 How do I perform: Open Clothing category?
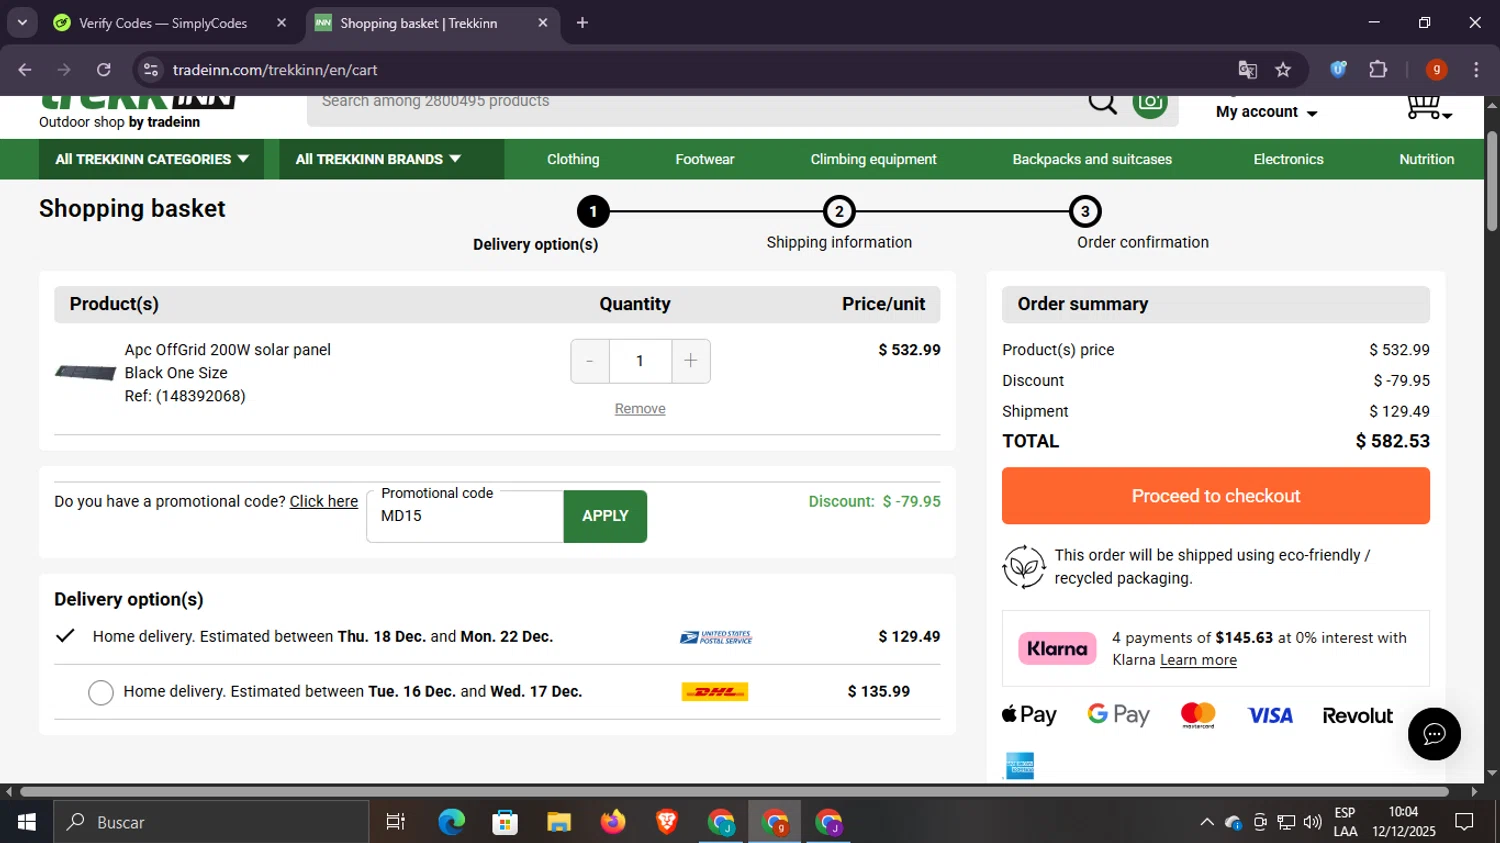tap(573, 159)
